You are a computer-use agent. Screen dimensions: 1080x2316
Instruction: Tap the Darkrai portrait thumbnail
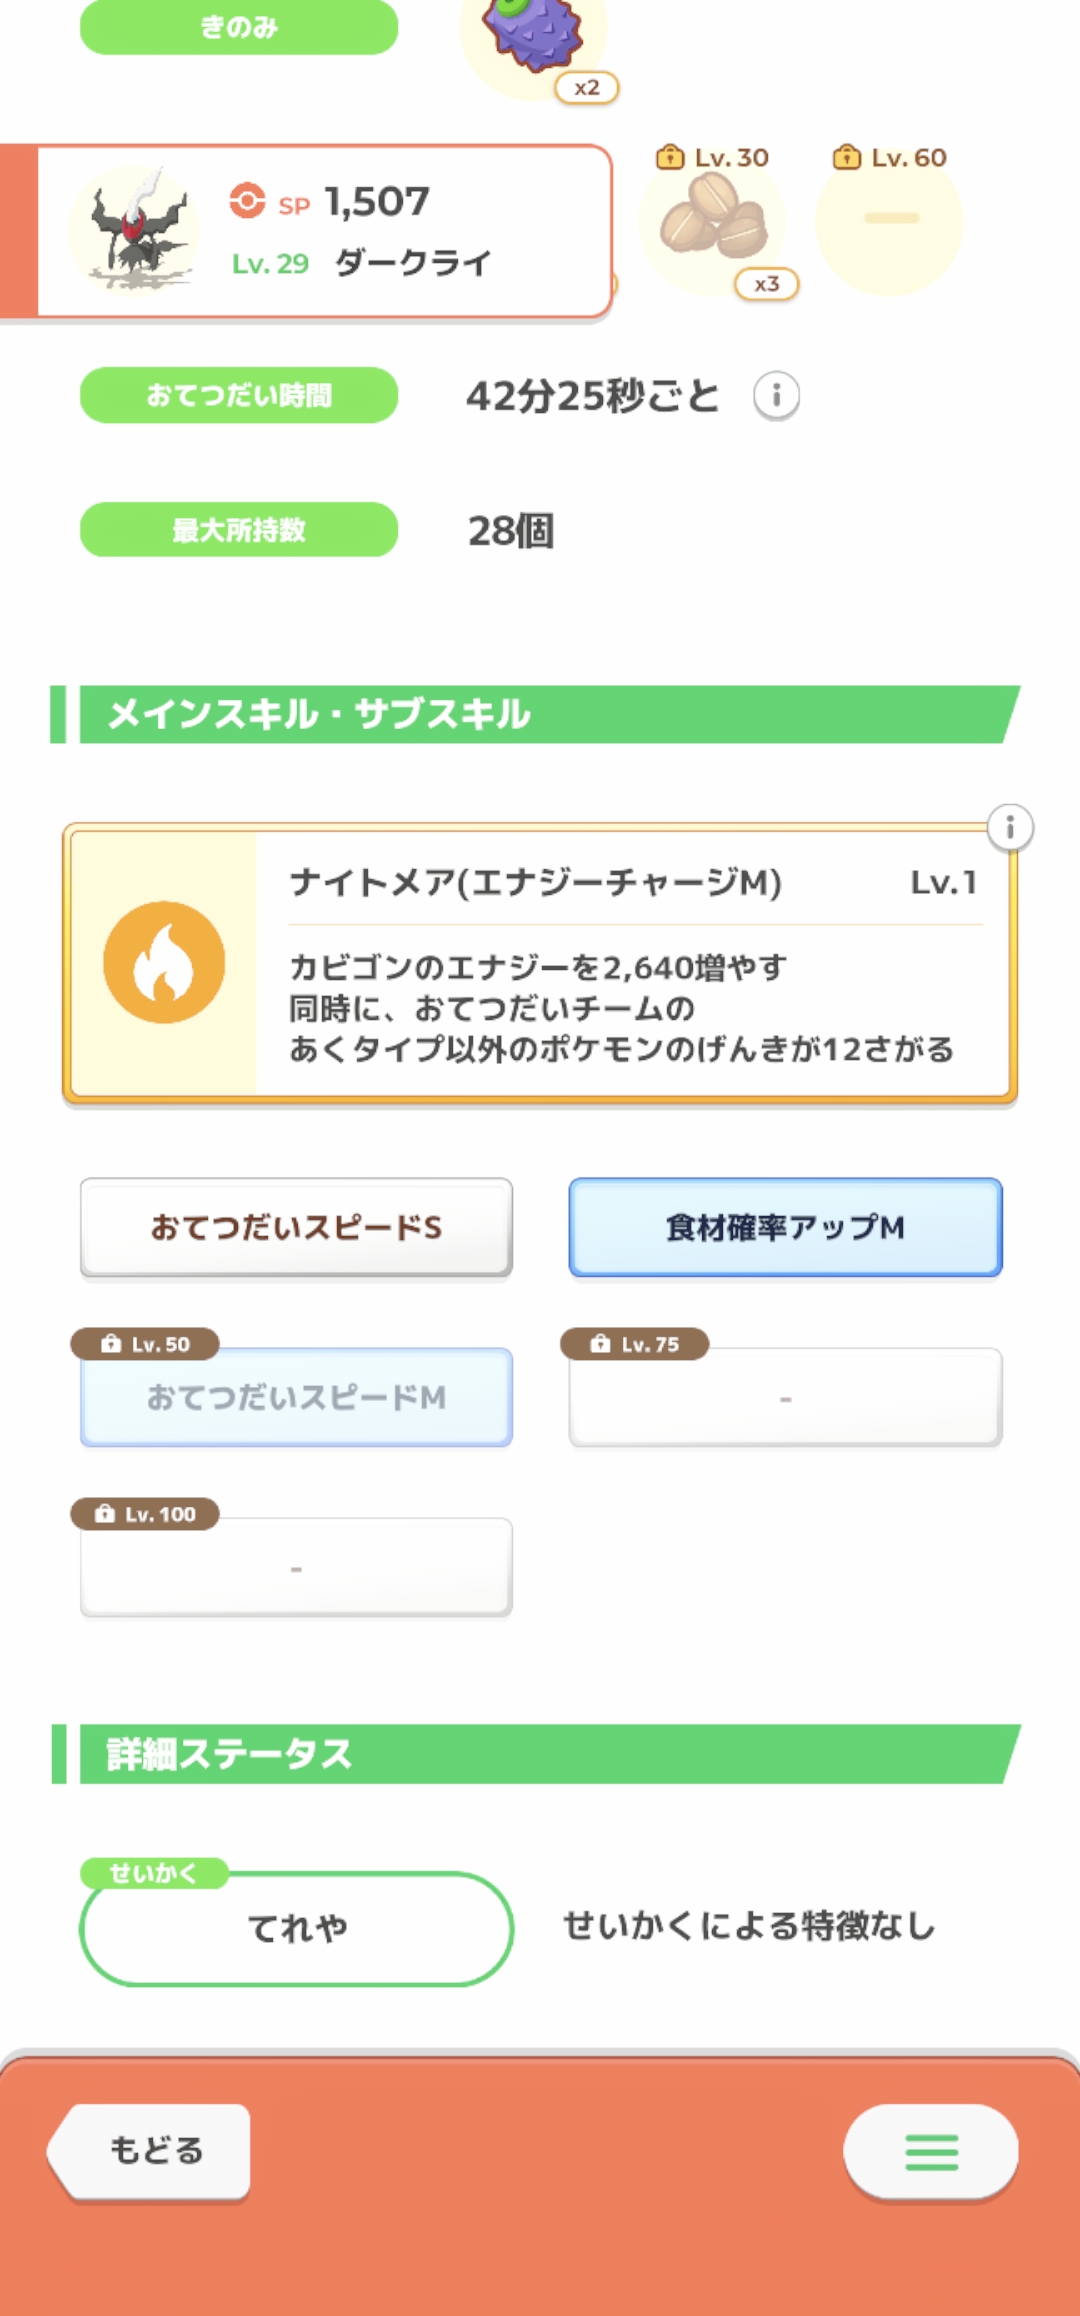(x=135, y=230)
